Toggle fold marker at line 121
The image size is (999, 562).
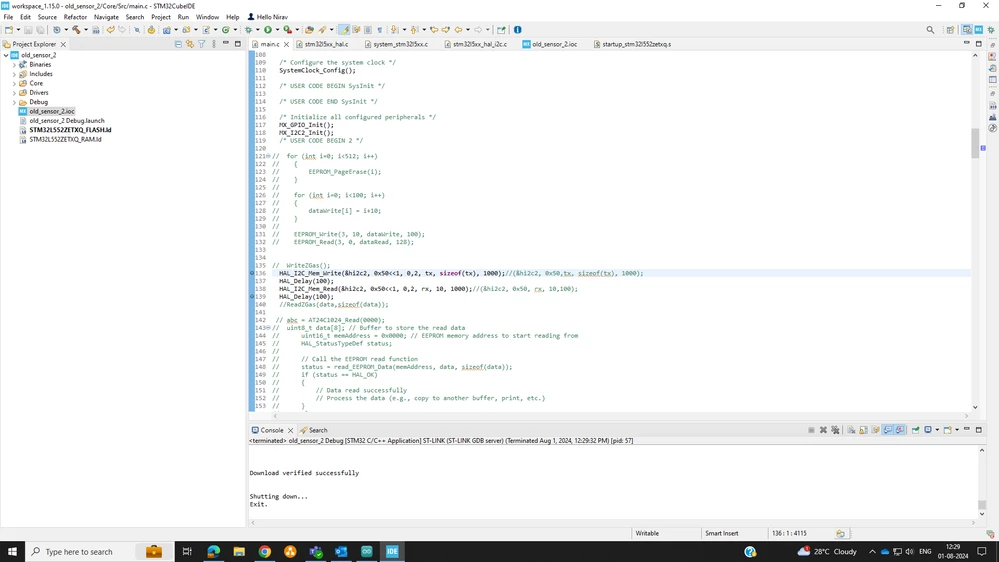268,156
